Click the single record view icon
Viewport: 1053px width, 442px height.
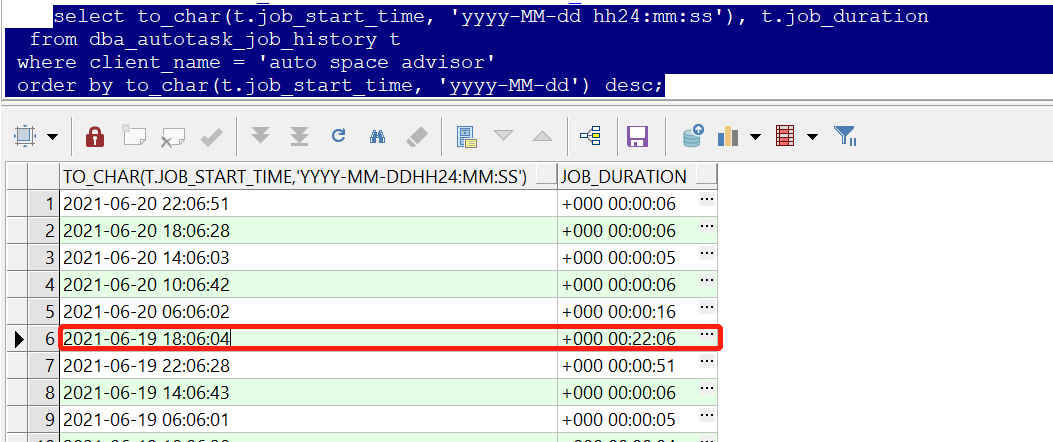(x=466, y=136)
